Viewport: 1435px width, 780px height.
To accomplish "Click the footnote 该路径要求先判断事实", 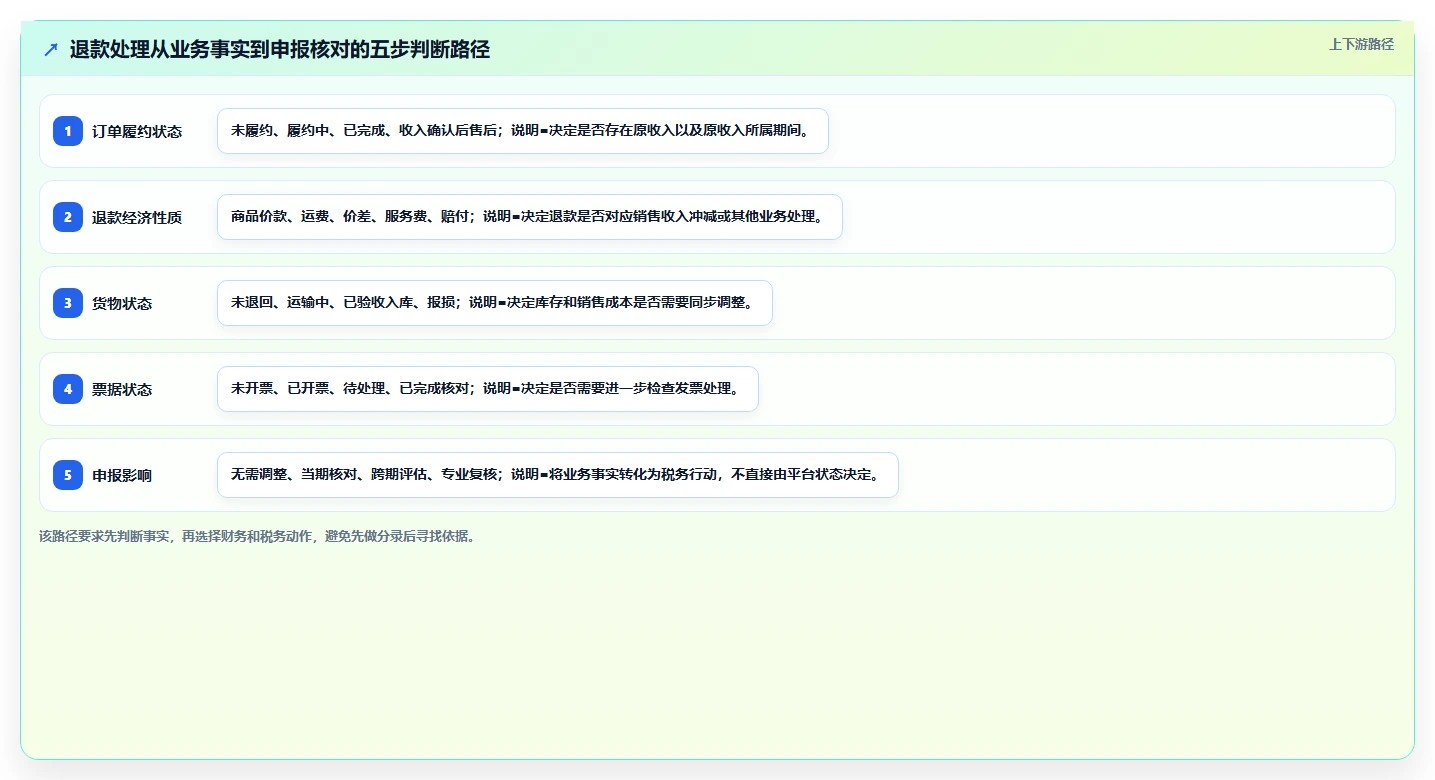I will coord(259,536).
